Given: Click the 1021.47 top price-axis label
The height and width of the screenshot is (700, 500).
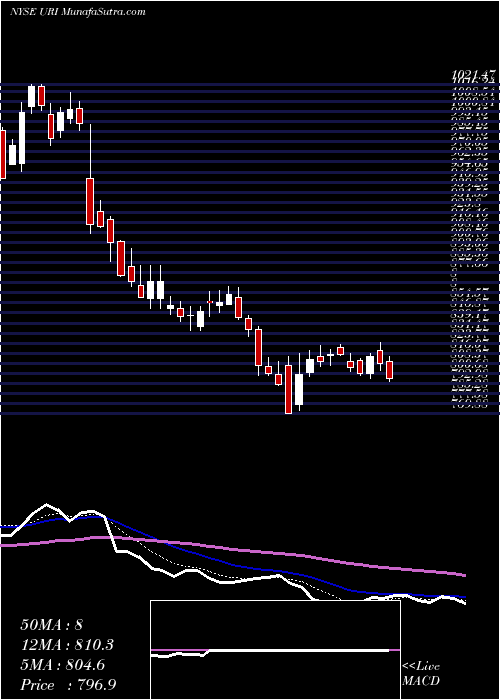Looking at the screenshot, I should [x=473, y=76].
